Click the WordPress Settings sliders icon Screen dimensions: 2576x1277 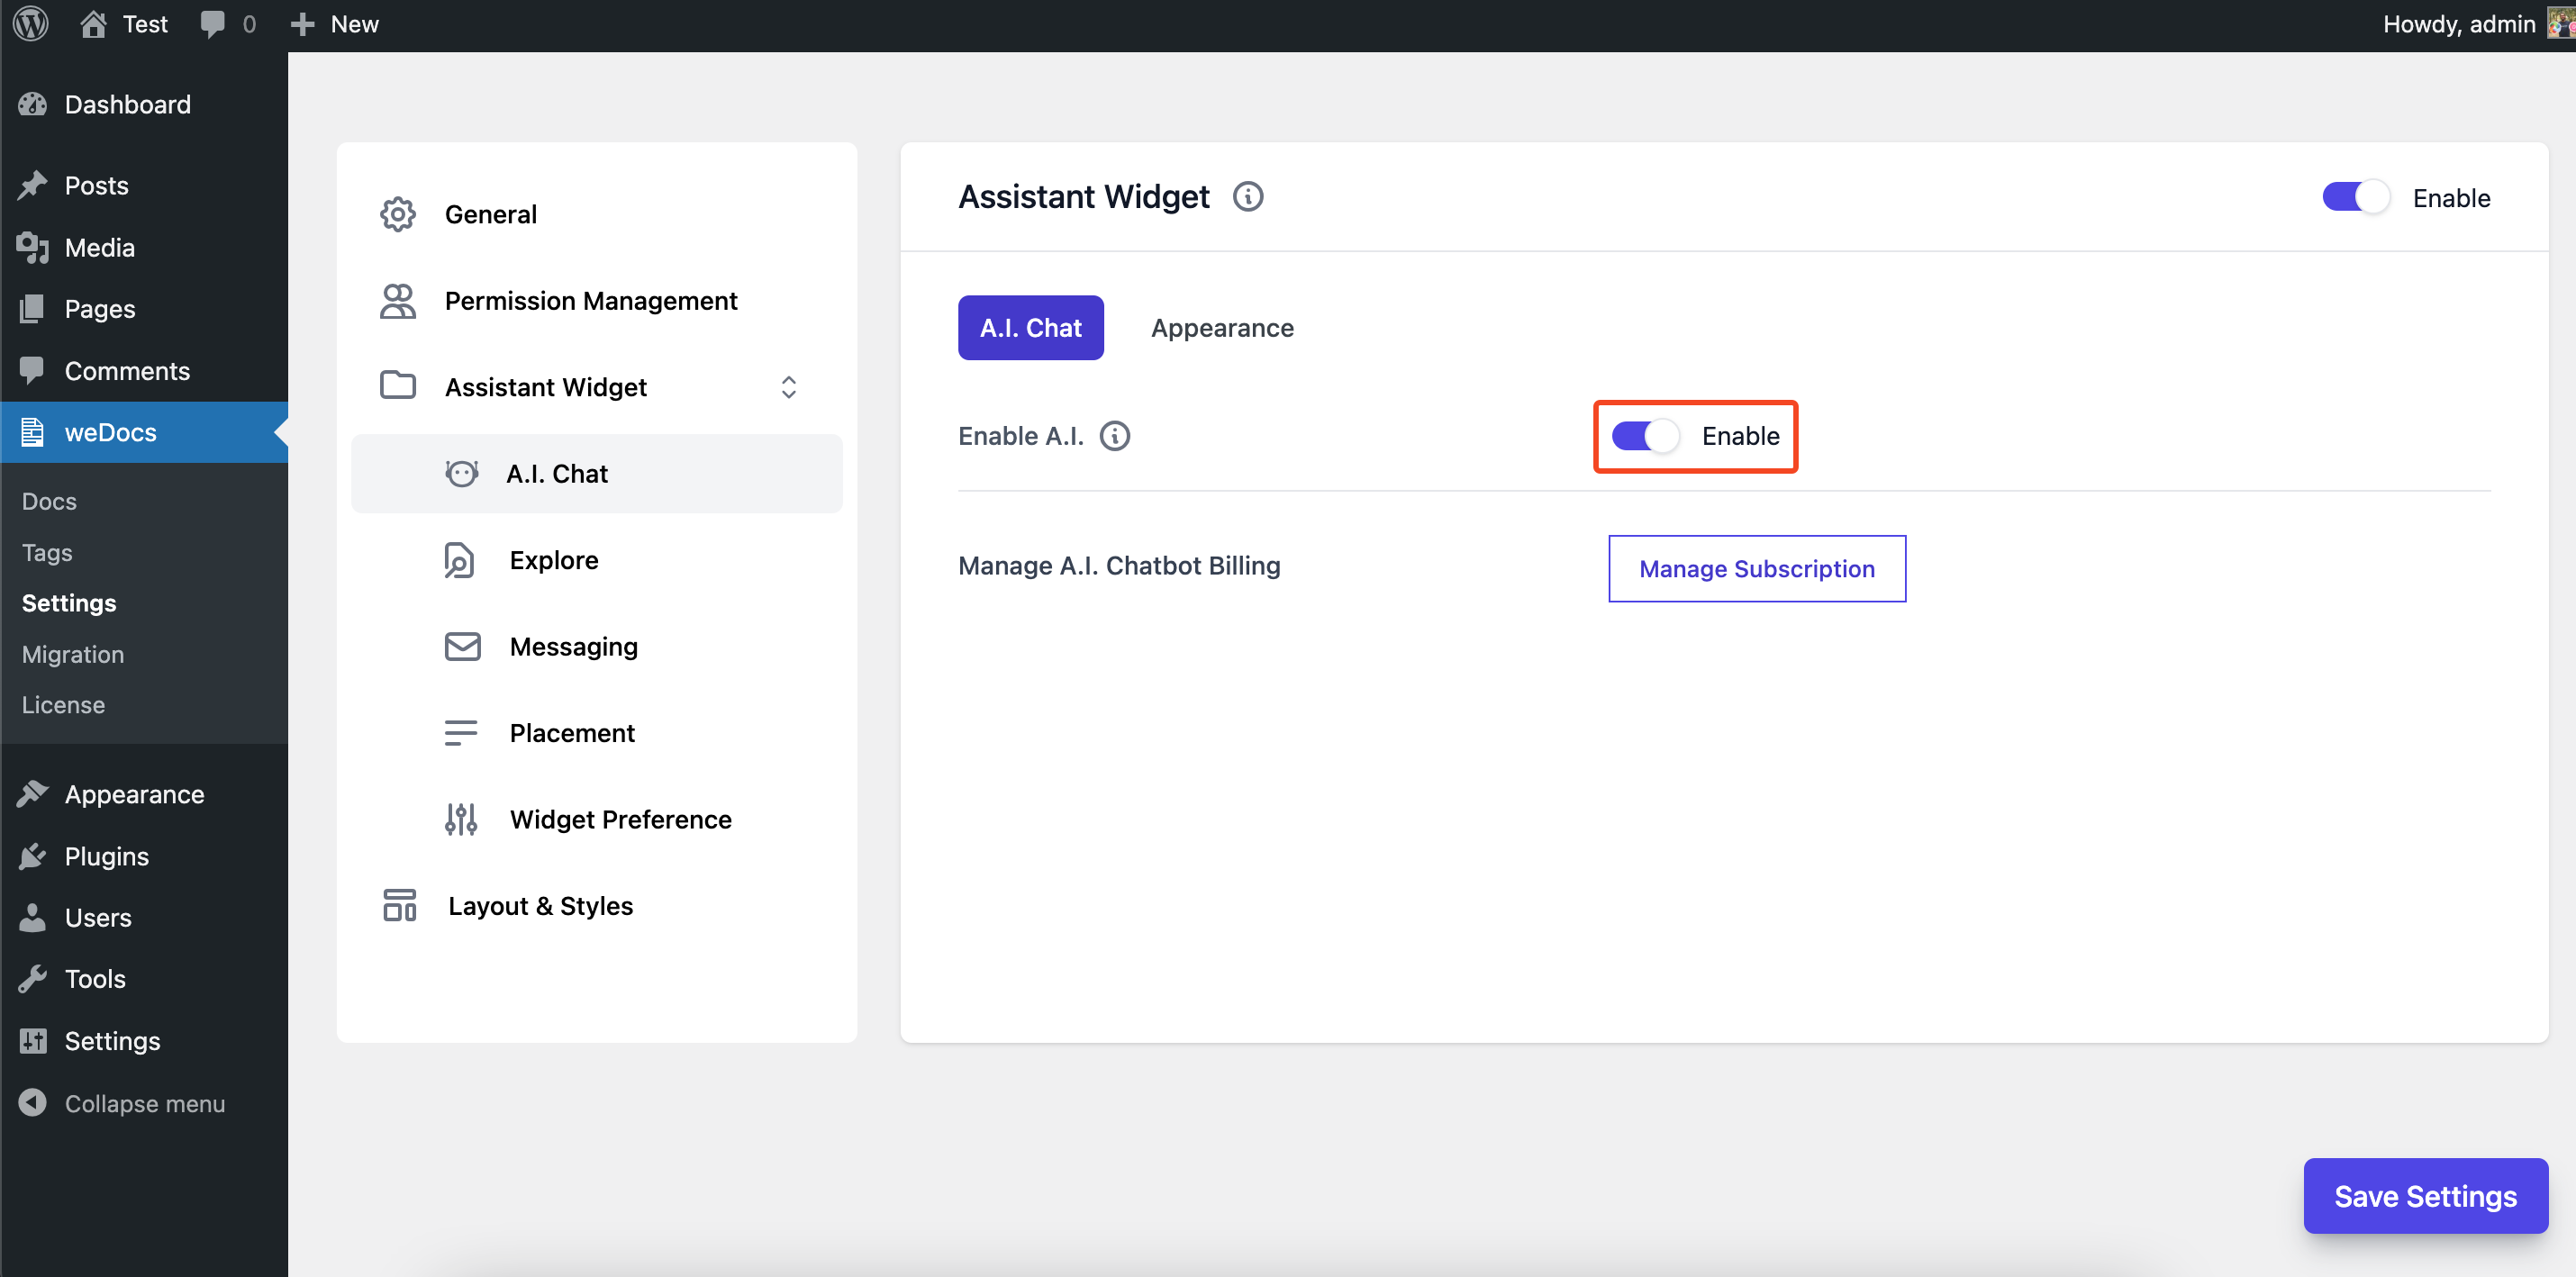(33, 1040)
